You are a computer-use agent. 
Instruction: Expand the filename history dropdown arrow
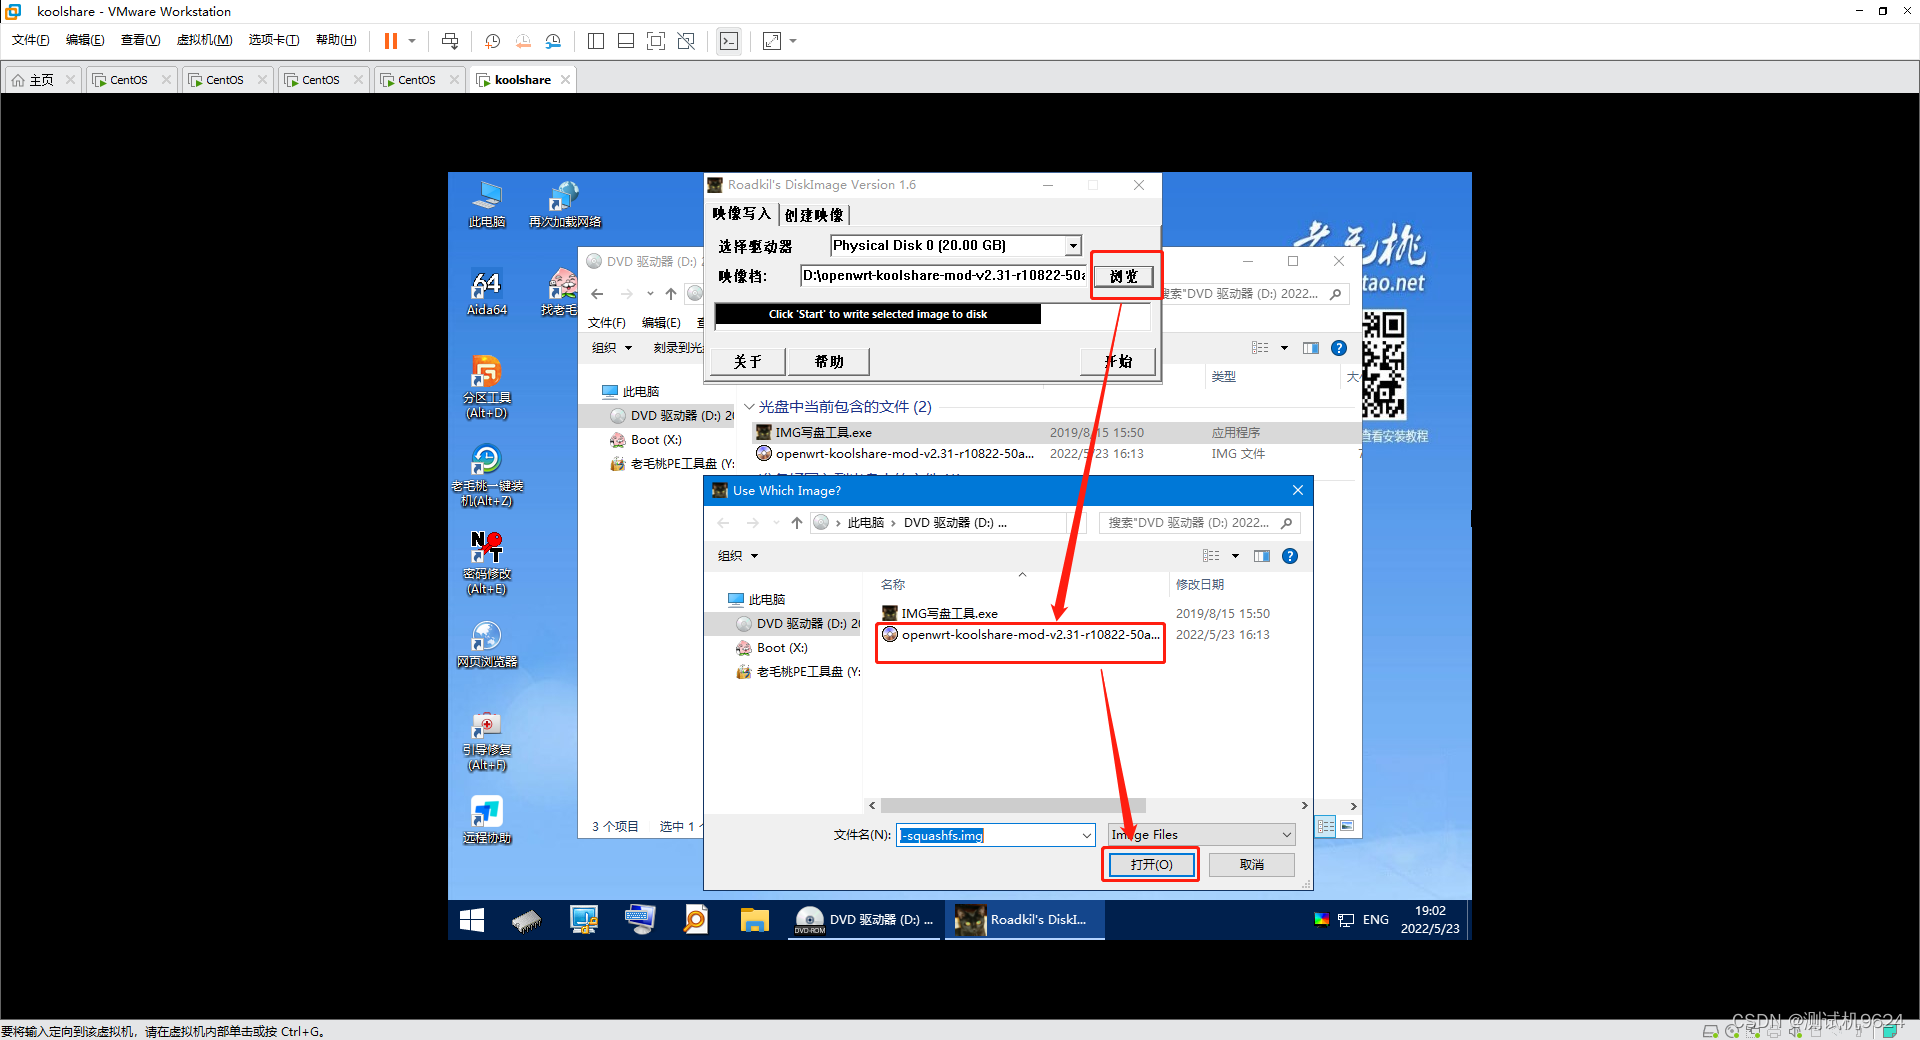click(1087, 835)
